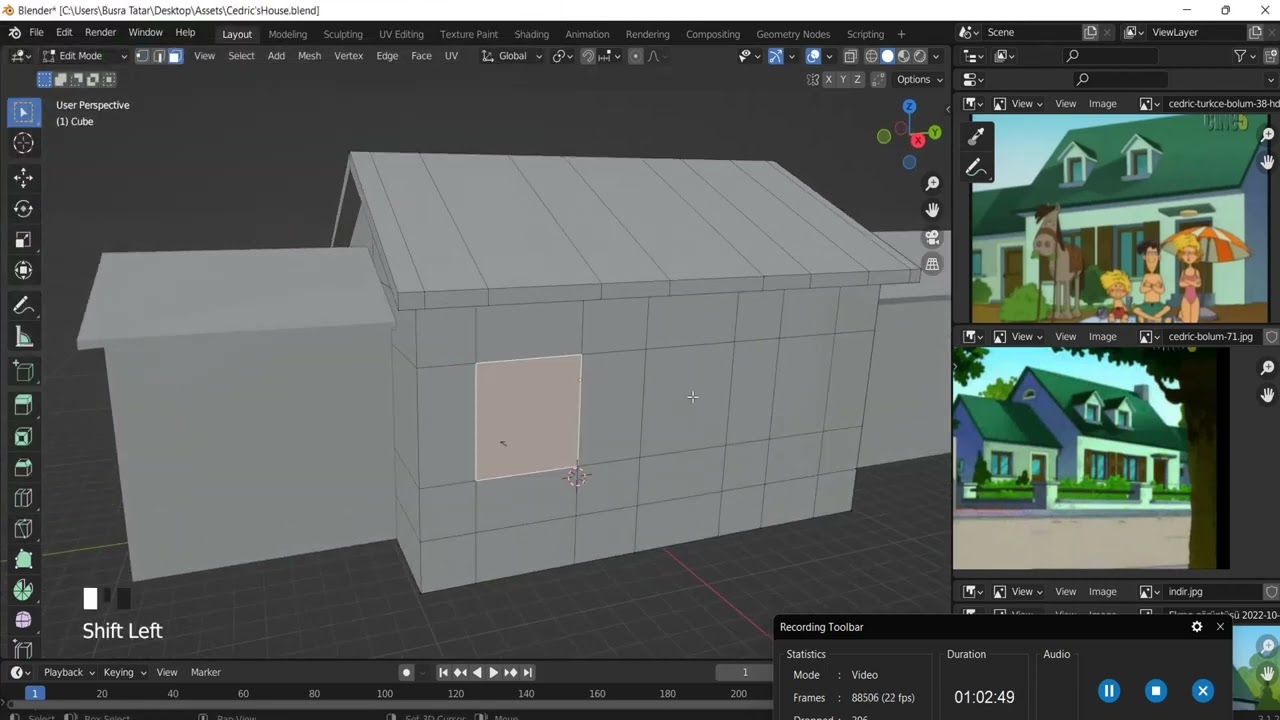Open the Face menu

(421, 56)
